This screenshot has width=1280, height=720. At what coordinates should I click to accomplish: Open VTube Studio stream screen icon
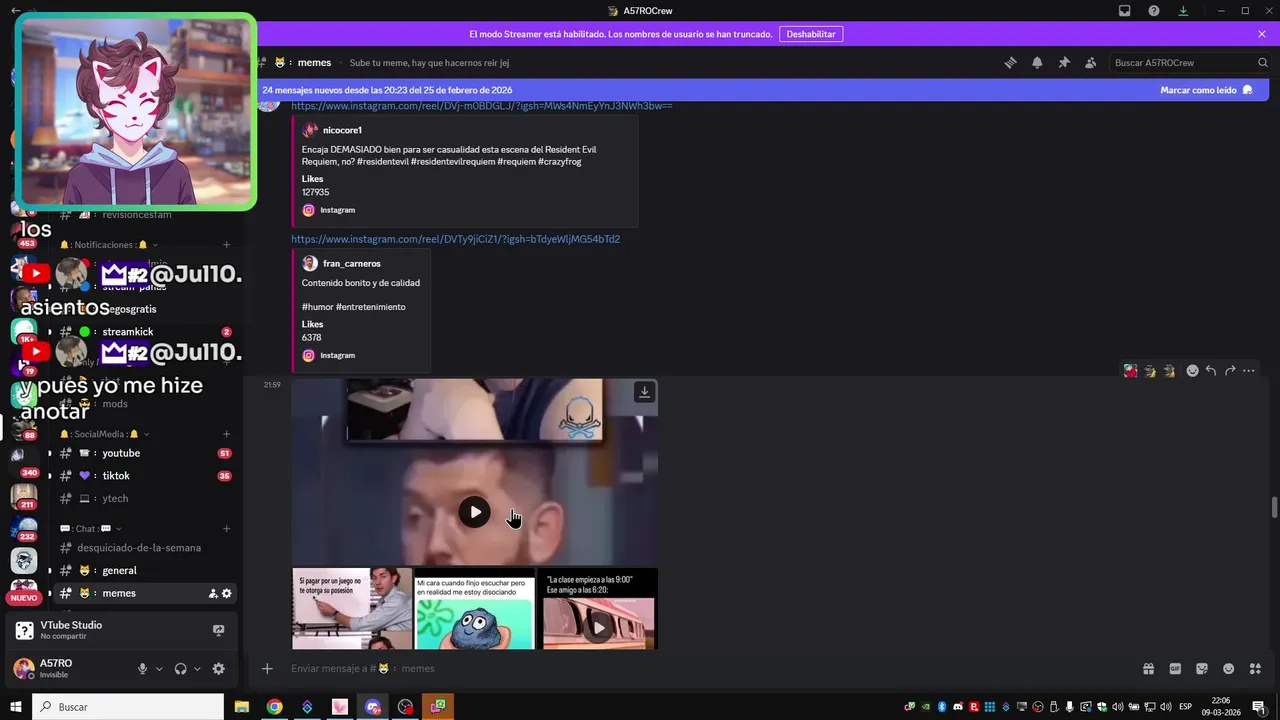[x=219, y=630]
